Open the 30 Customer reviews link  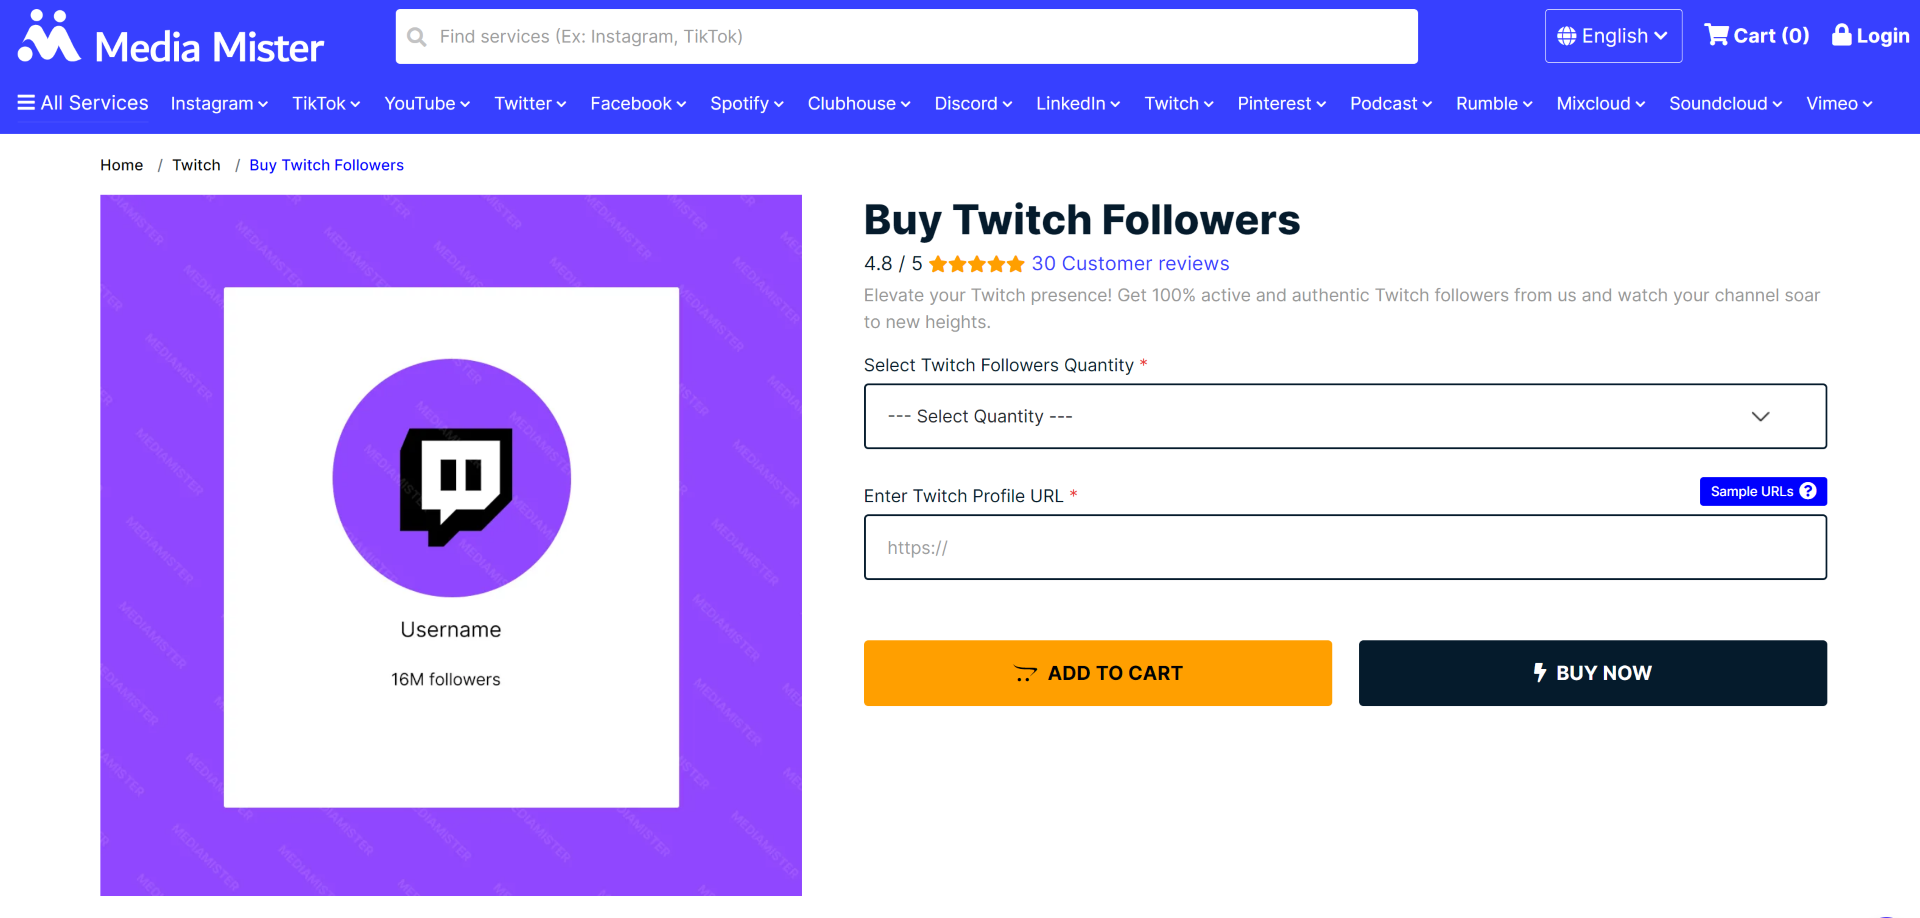[x=1130, y=264]
